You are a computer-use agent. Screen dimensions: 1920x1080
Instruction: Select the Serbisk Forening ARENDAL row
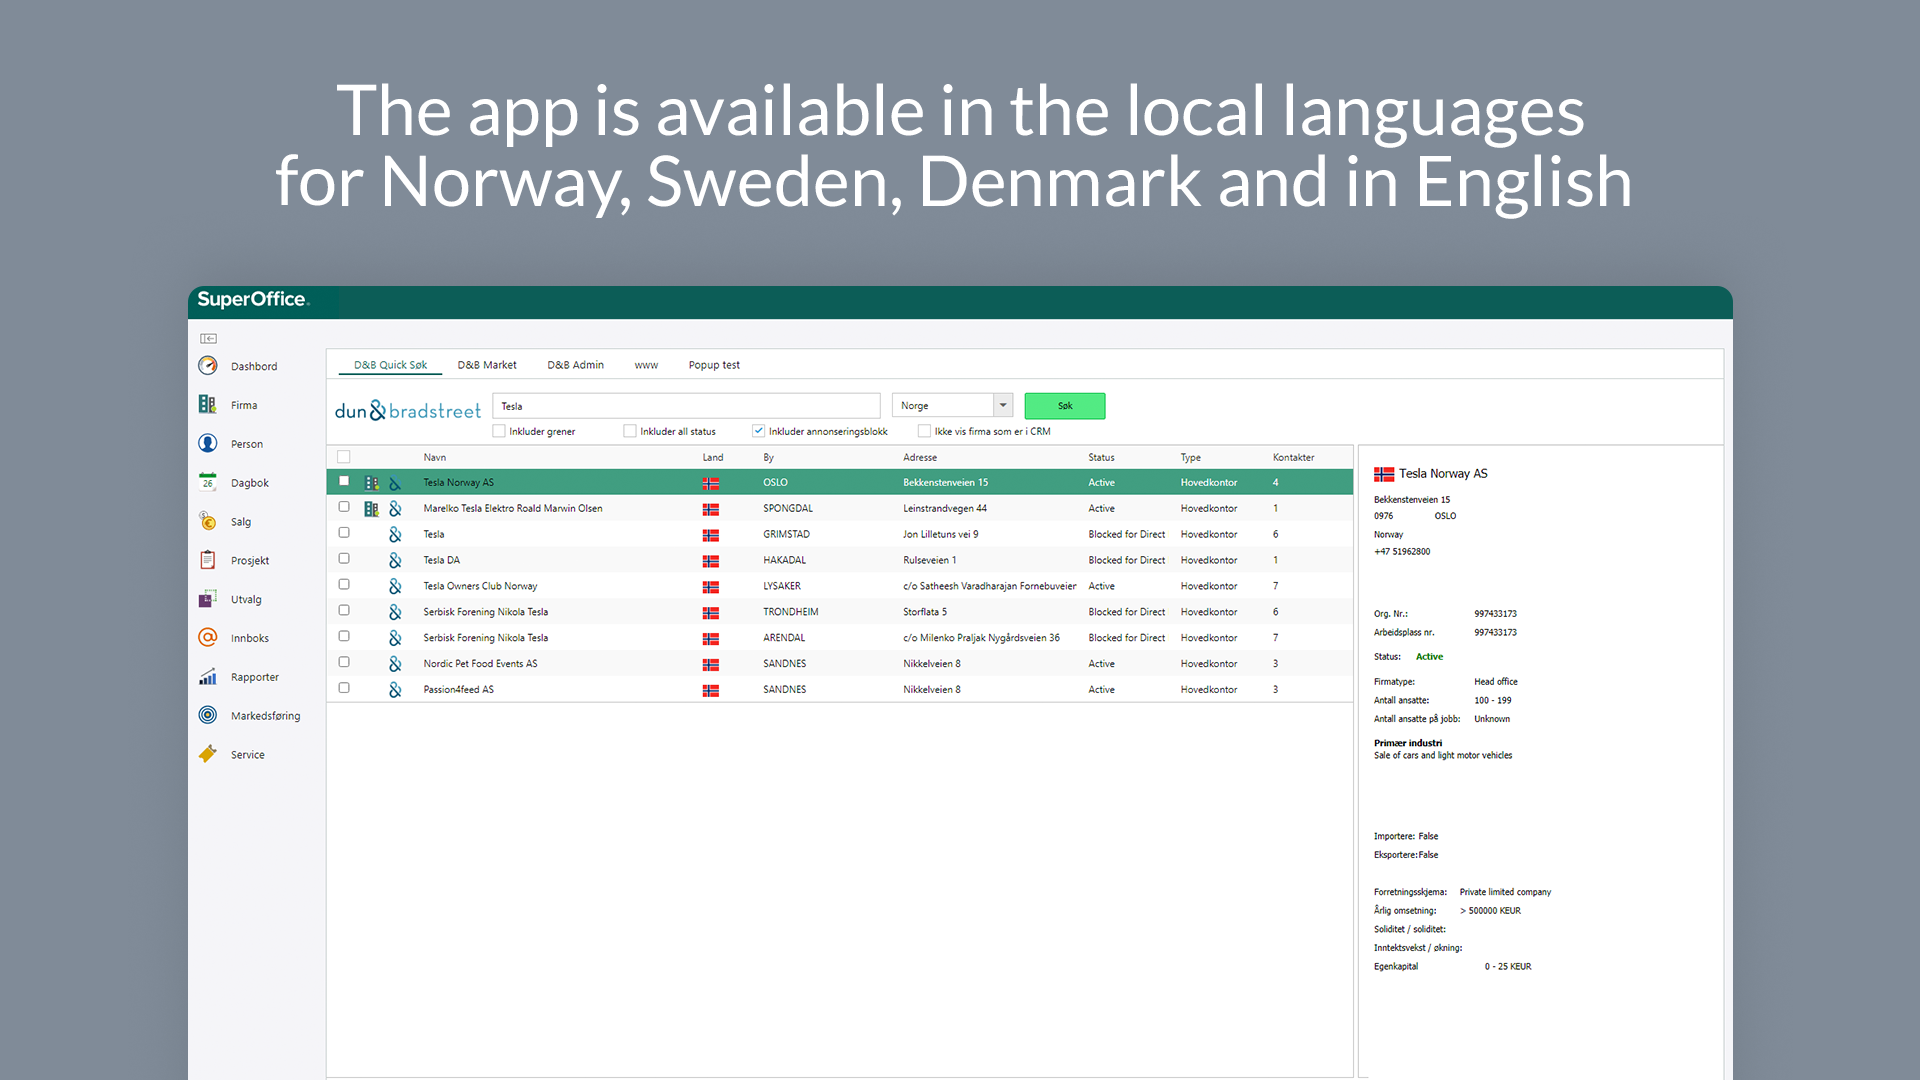tap(840, 638)
